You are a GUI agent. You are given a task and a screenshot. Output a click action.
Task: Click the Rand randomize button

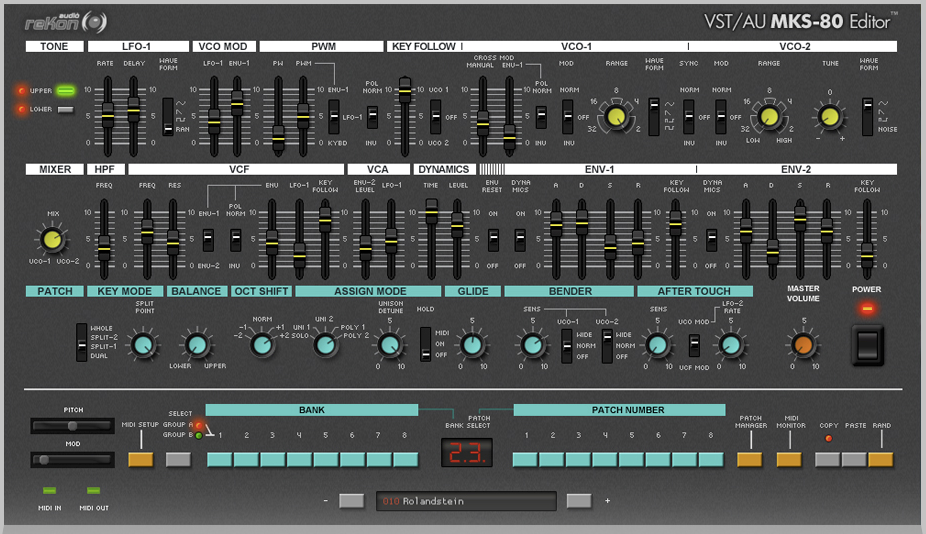[x=881, y=460]
